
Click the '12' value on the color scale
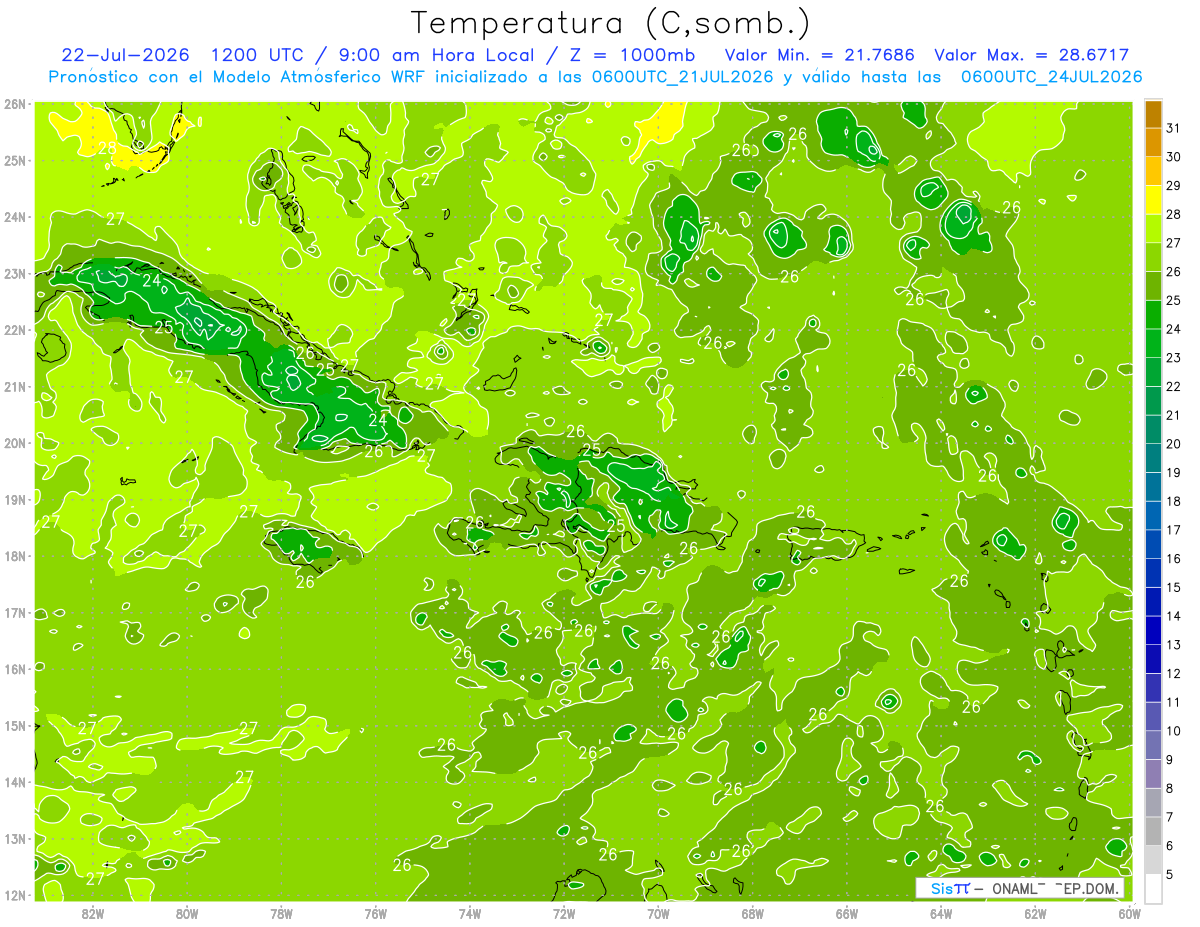pos(1173,673)
